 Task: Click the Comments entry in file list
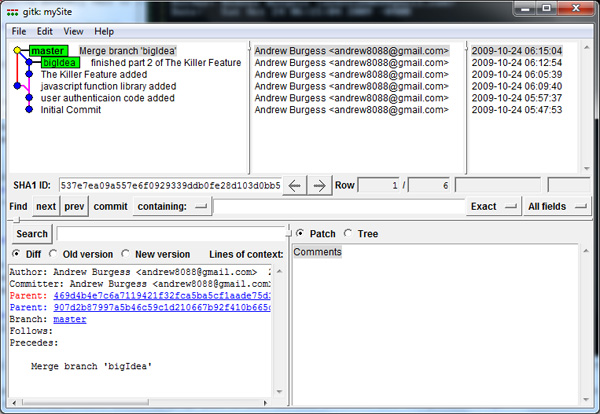tap(317, 252)
